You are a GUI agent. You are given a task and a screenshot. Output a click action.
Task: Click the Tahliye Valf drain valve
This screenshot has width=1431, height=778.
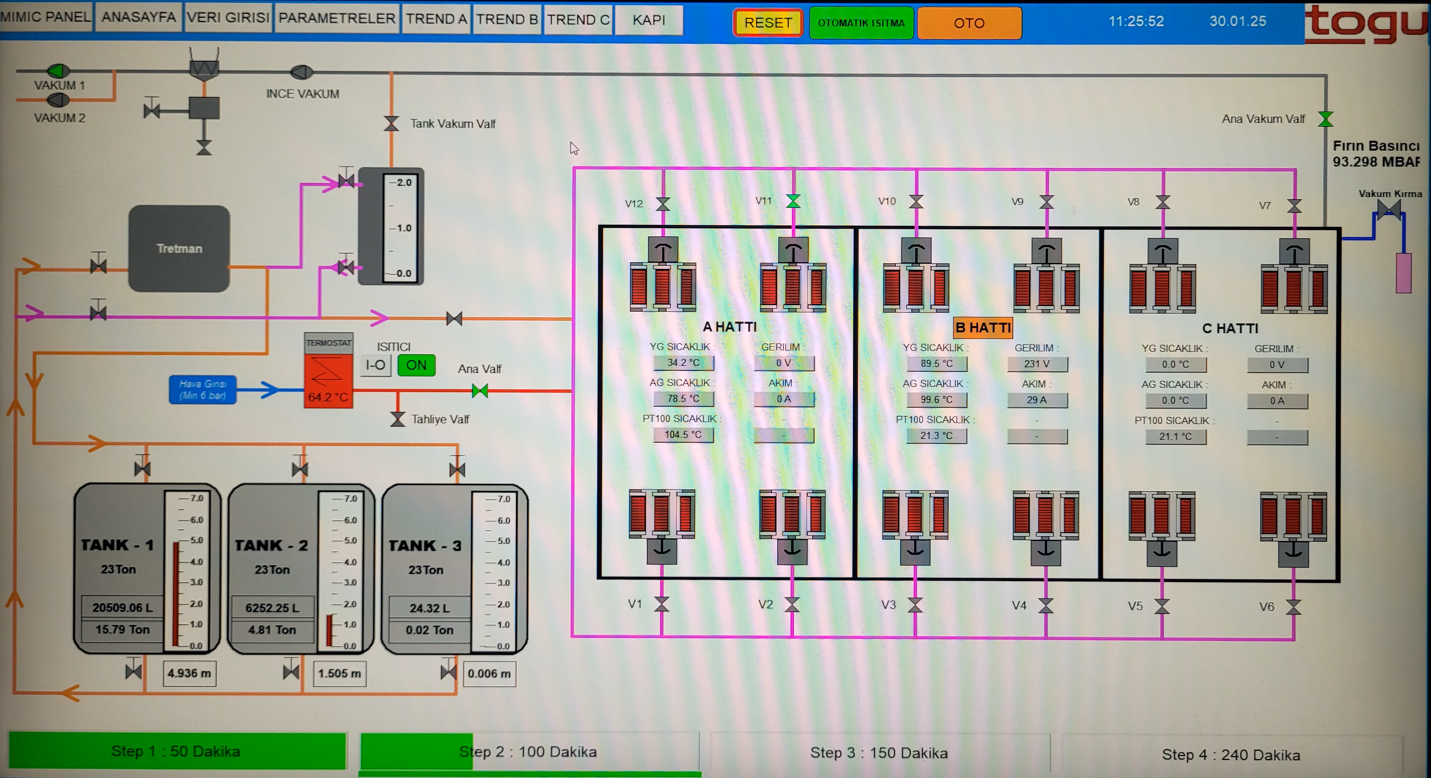point(397,418)
